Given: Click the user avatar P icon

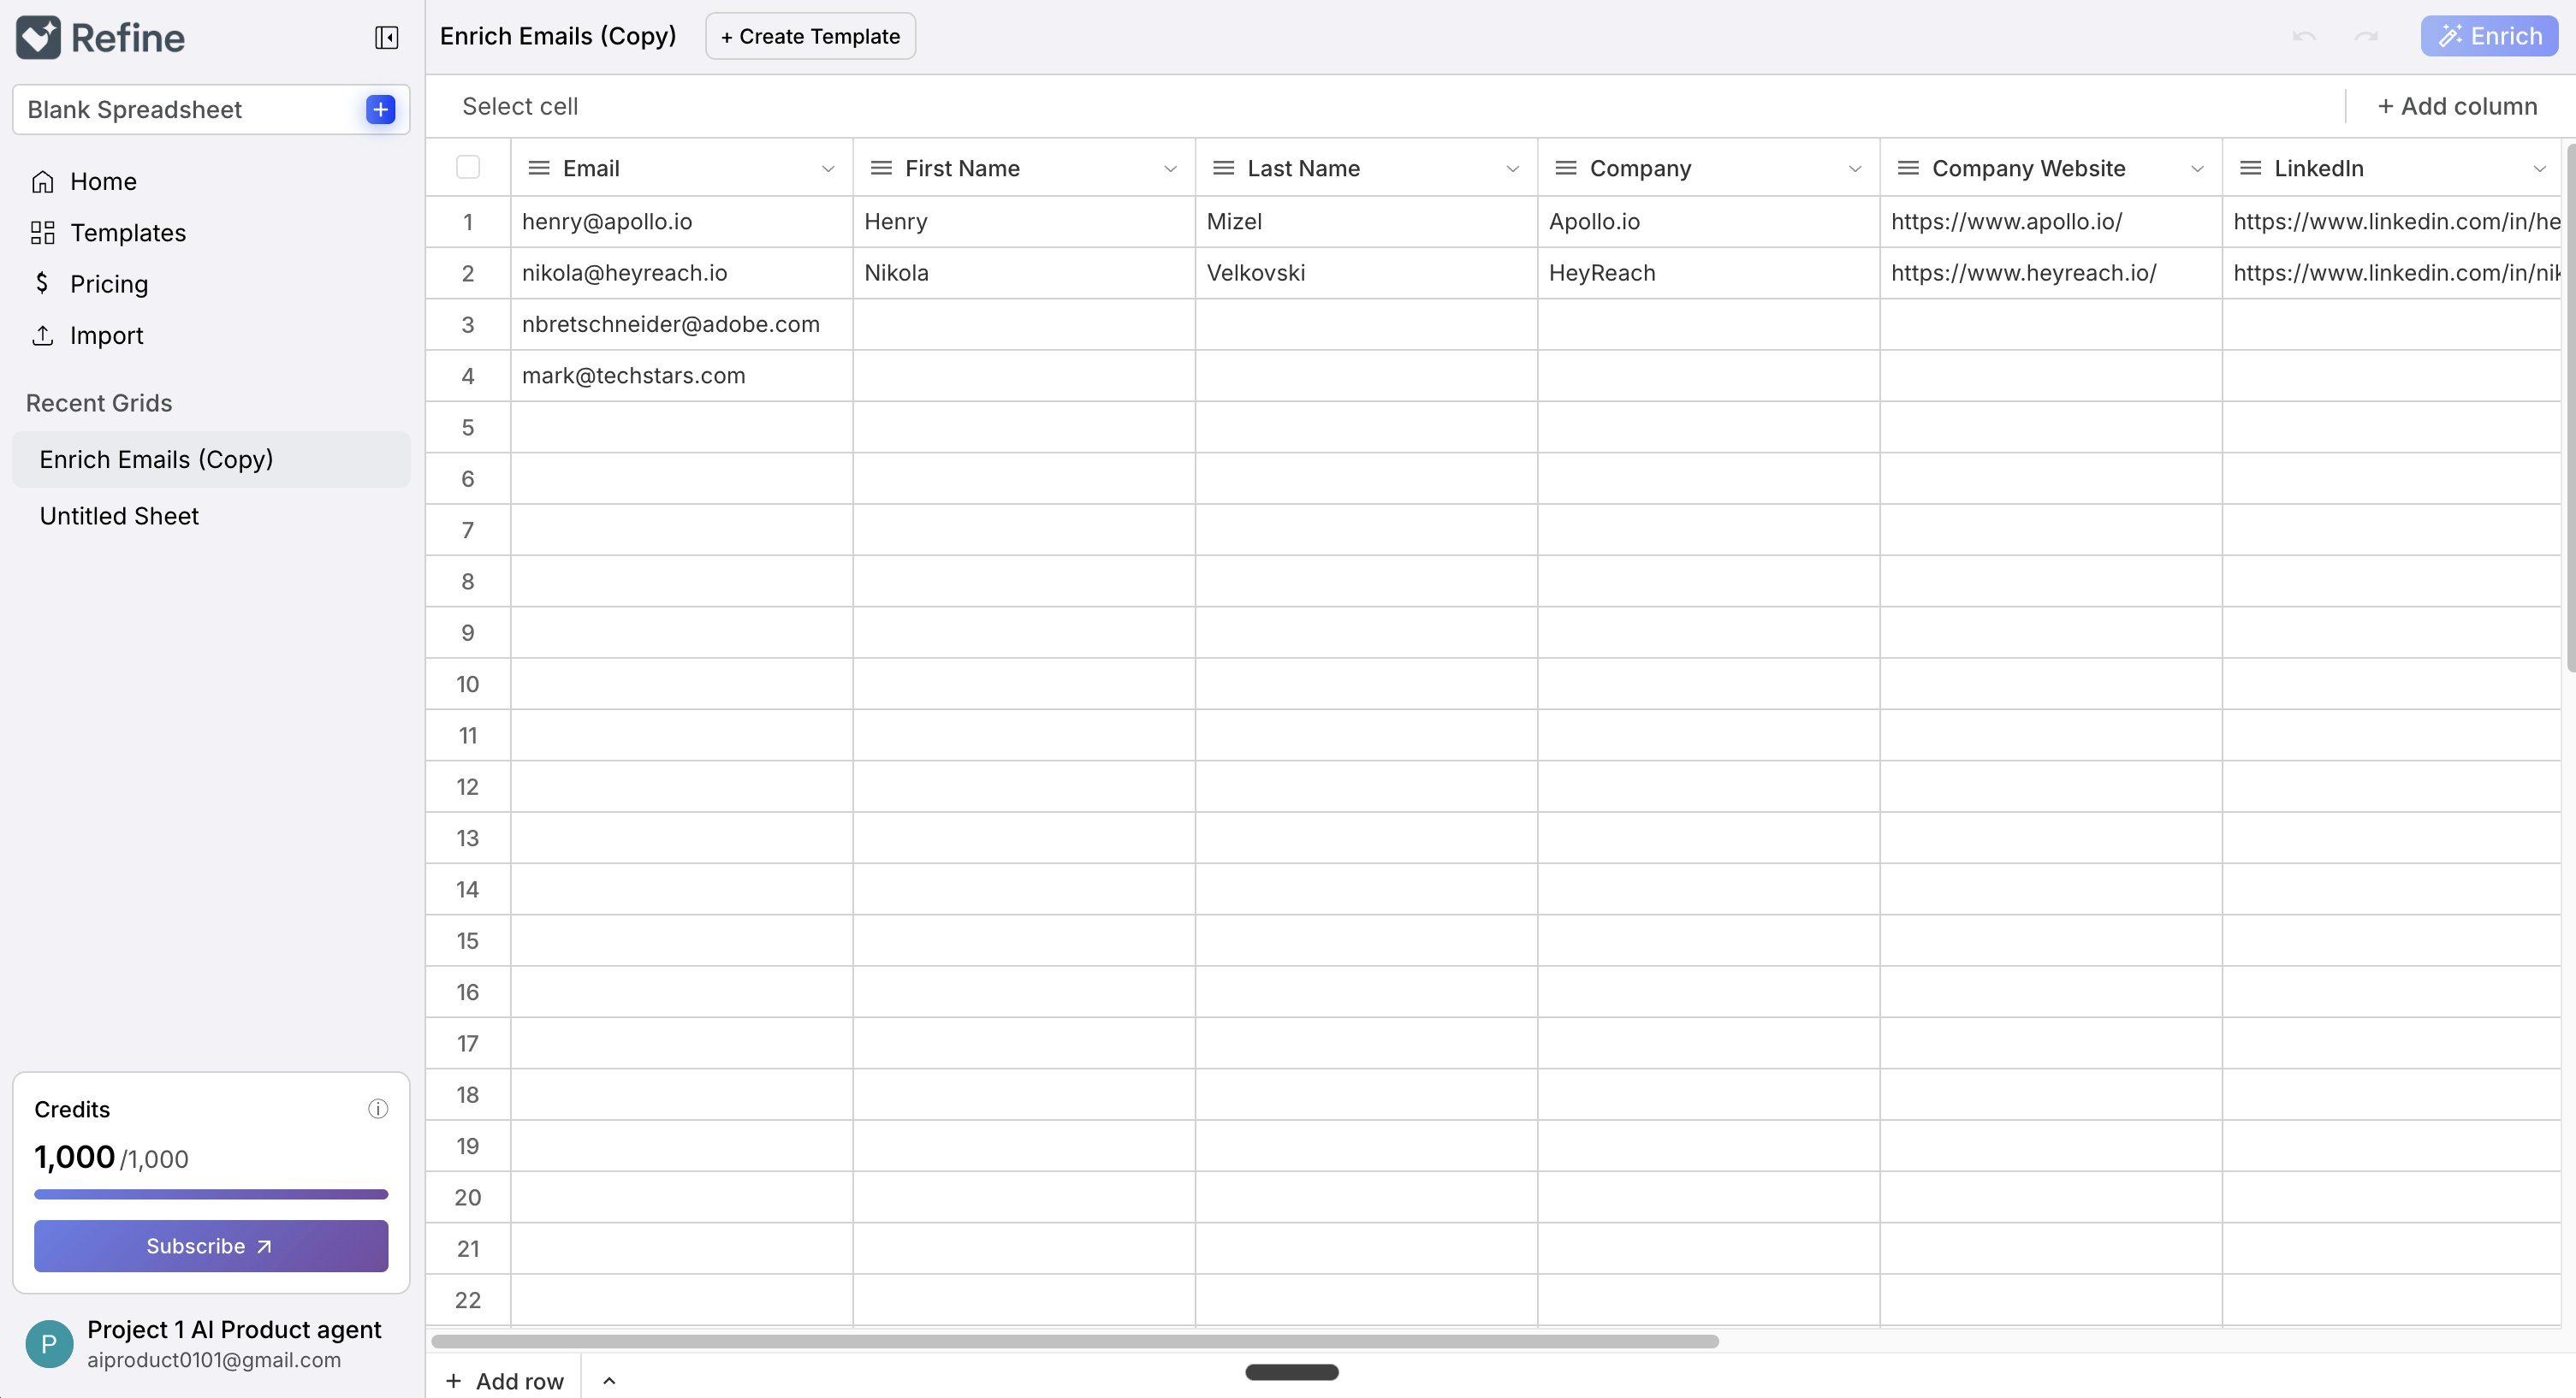Looking at the screenshot, I should (x=49, y=1343).
